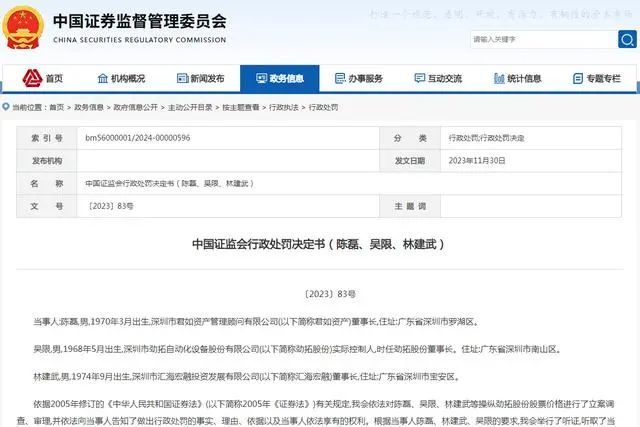Click the 文号 label cell
The image size is (640, 427).
[x=47, y=206]
